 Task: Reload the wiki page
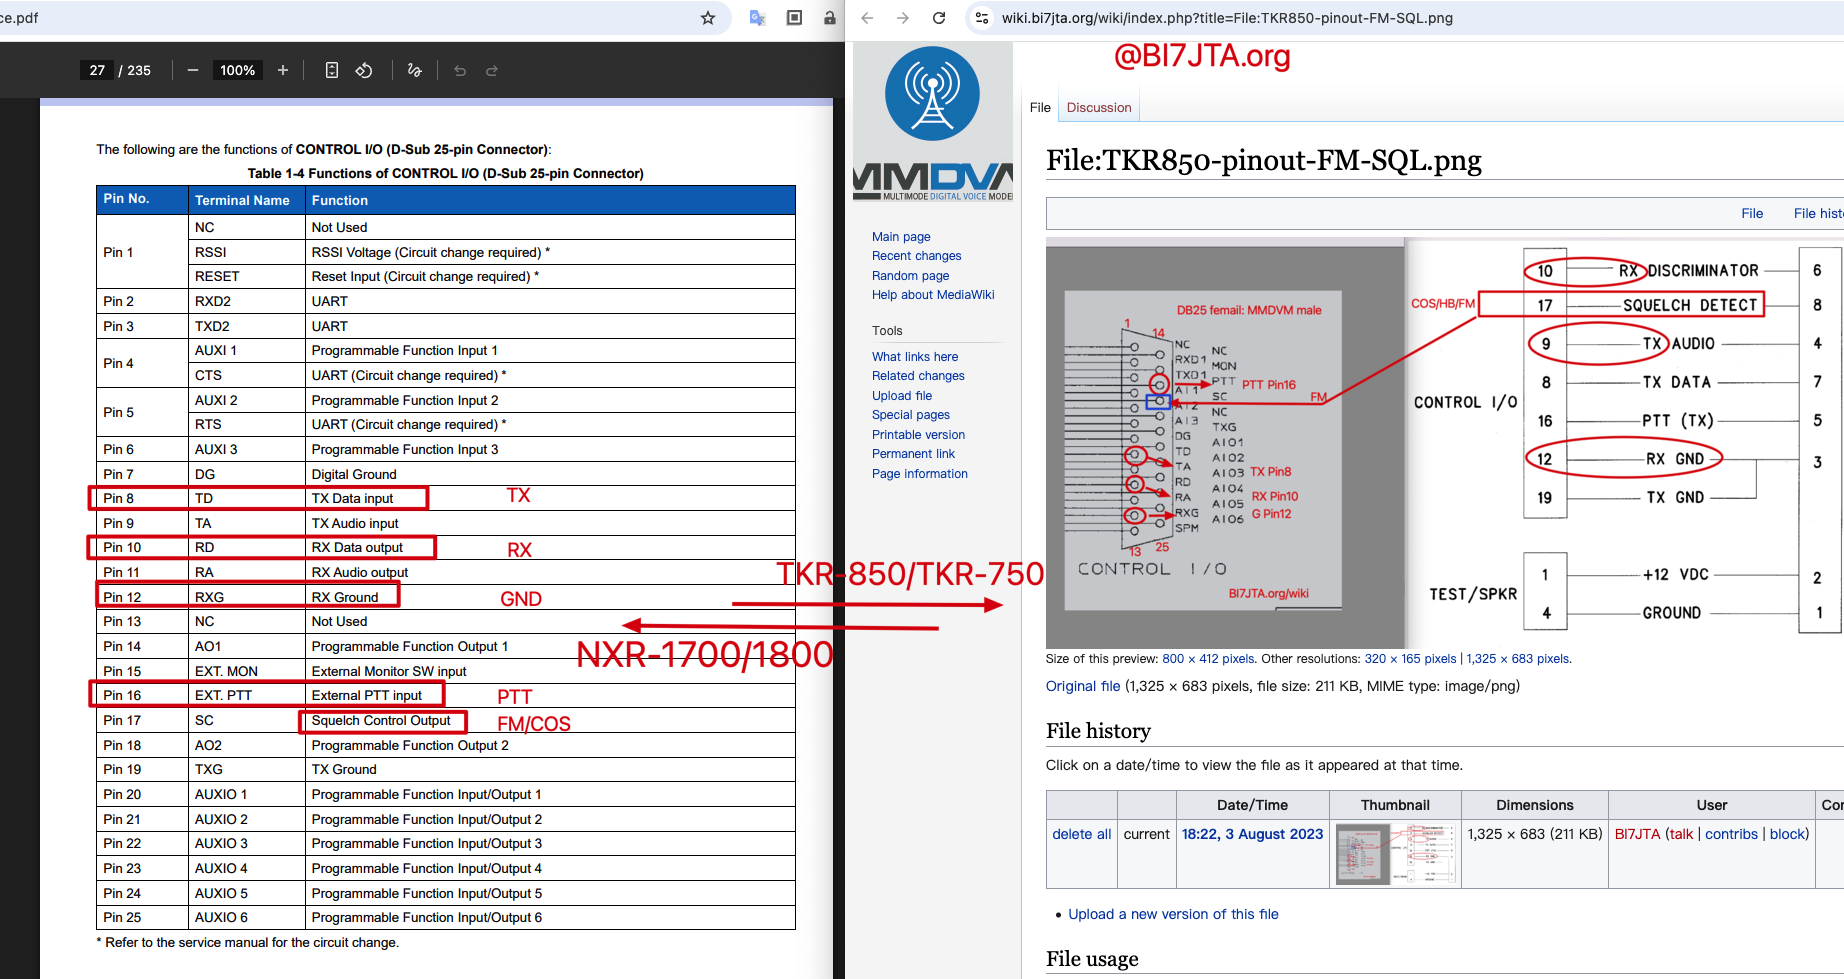point(939,18)
